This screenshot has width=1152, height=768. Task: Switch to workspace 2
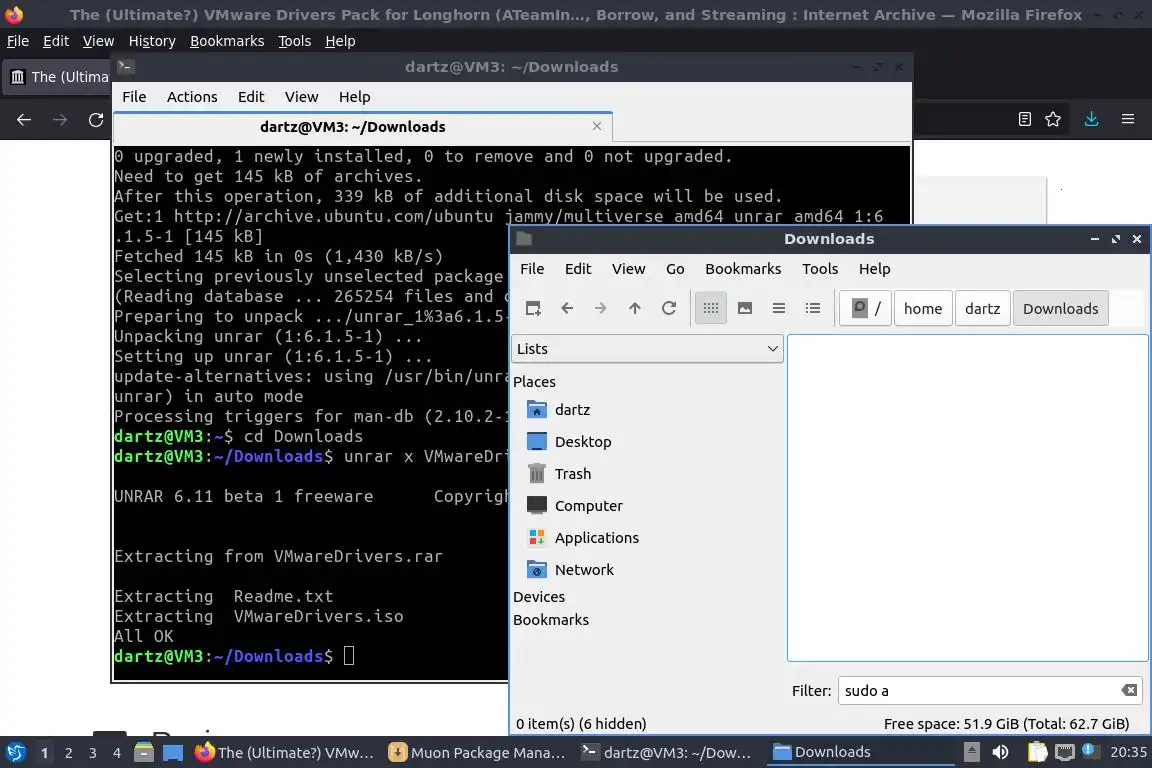click(x=68, y=753)
